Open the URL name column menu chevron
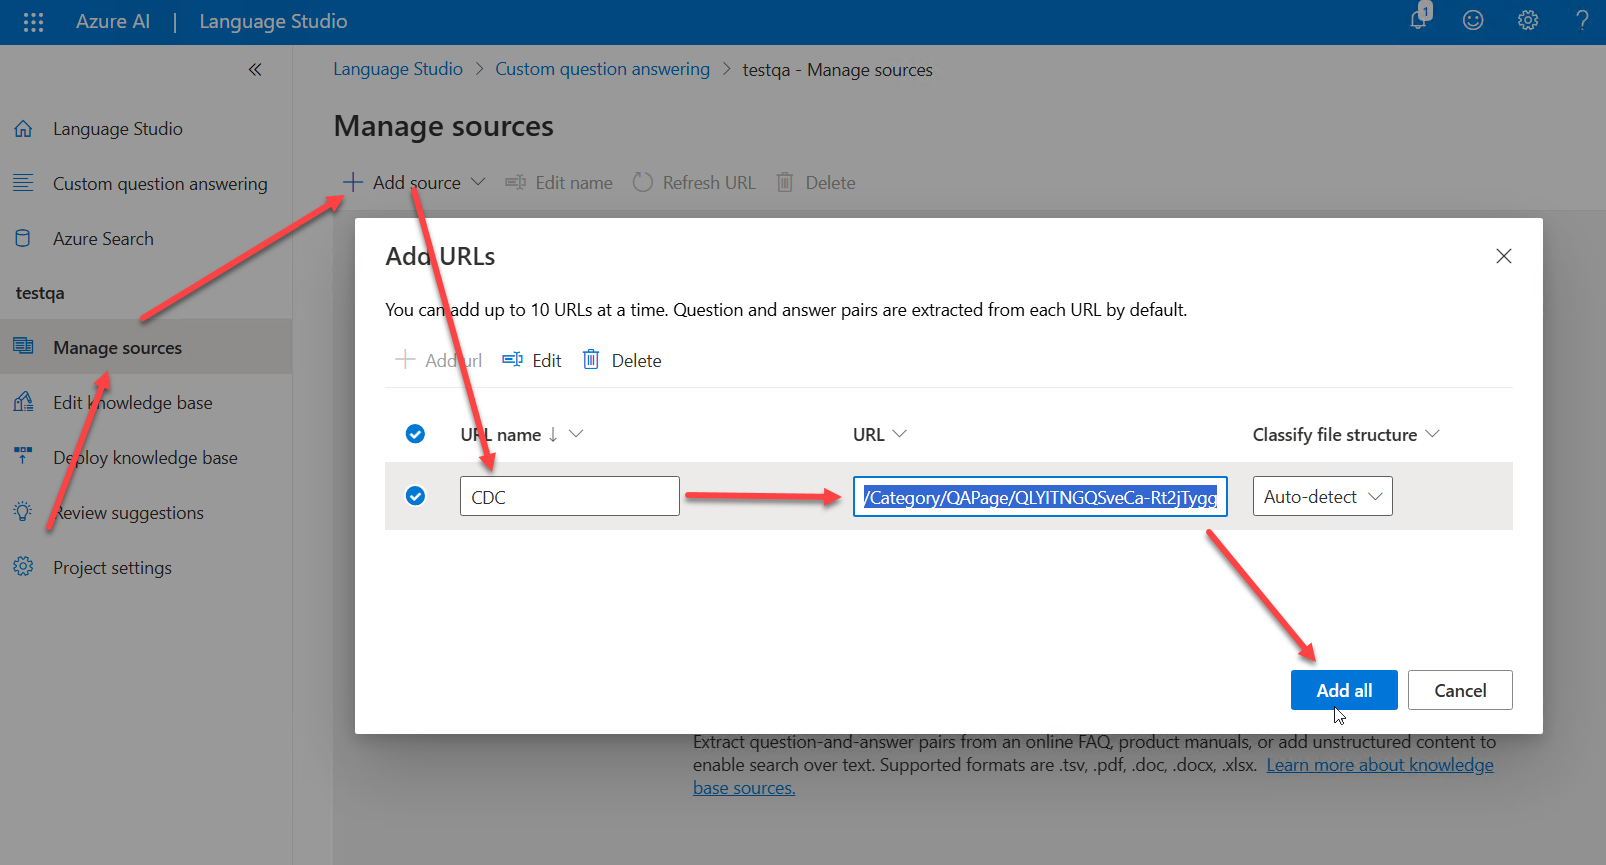 pyautogui.click(x=576, y=434)
